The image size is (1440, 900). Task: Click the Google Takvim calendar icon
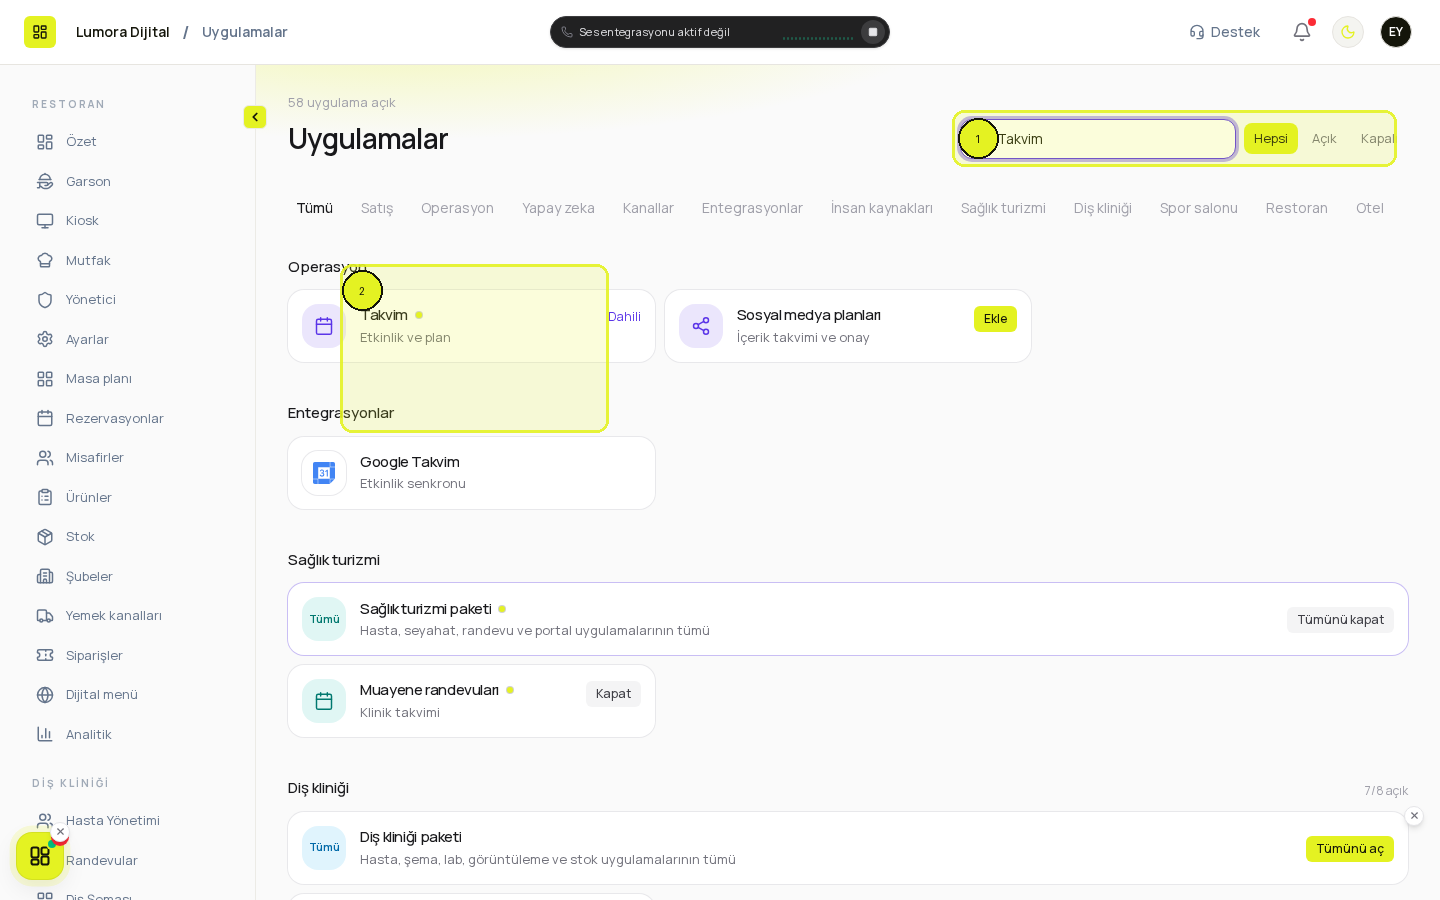(324, 473)
